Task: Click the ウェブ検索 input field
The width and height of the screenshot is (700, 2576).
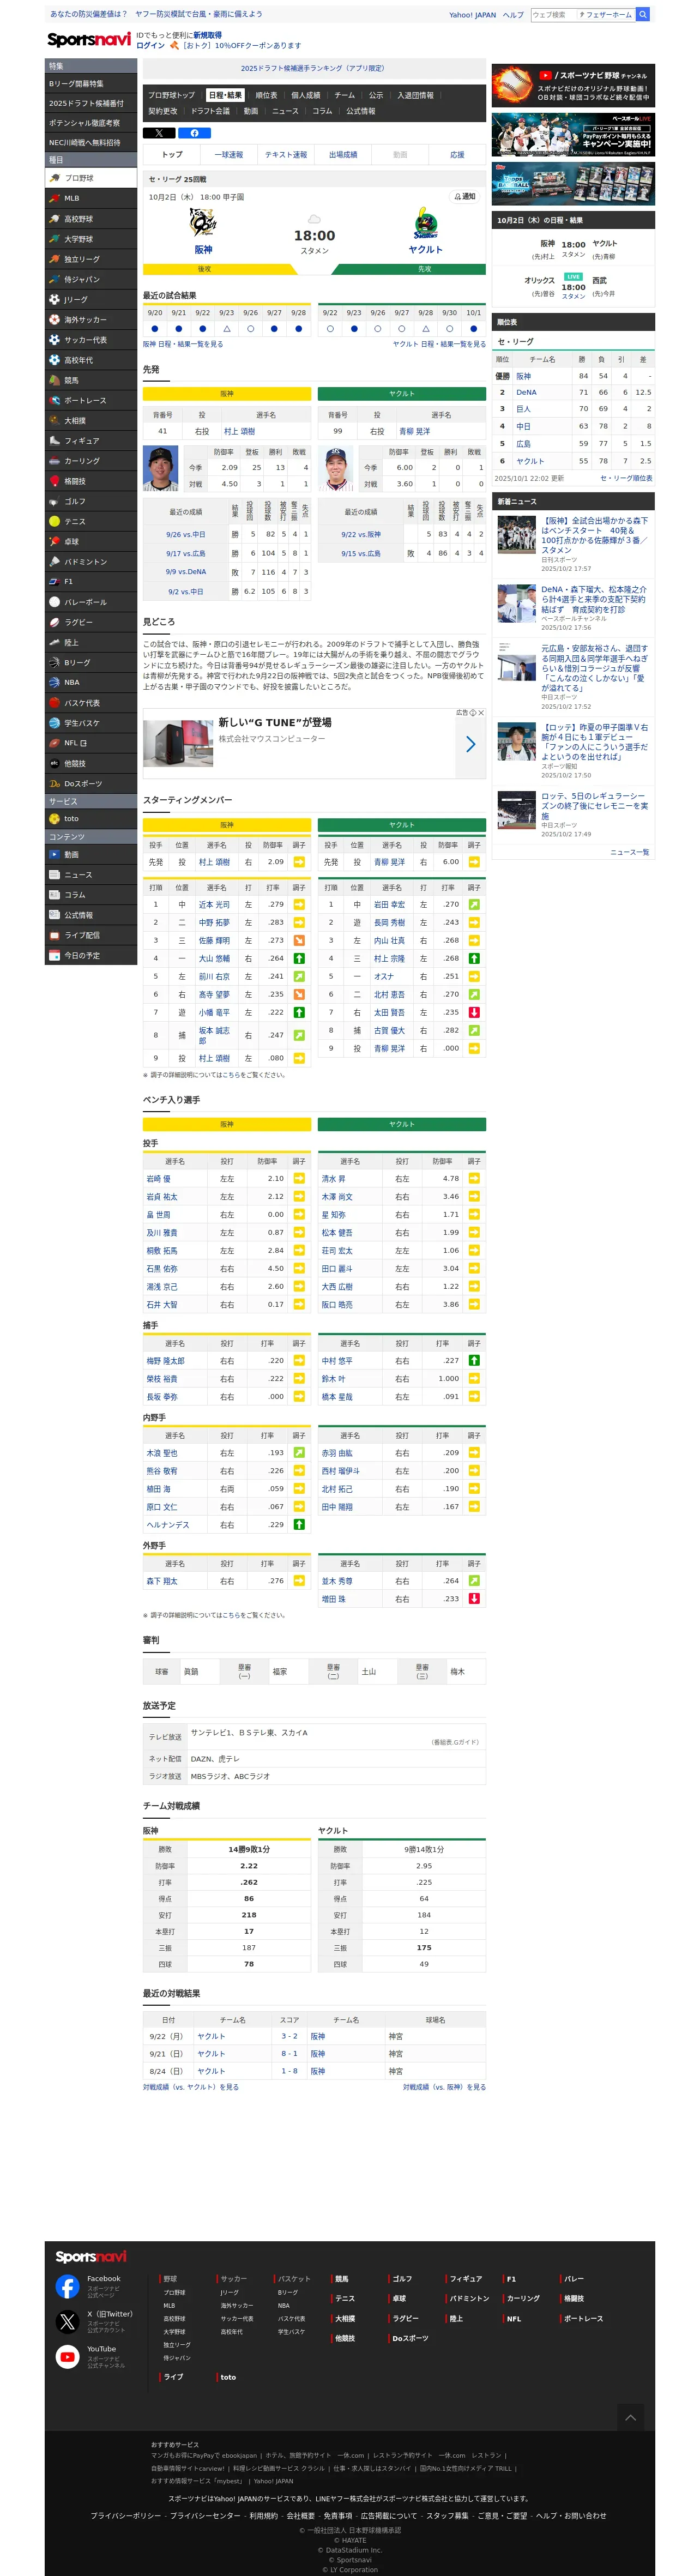Action: tap(554, 14)
